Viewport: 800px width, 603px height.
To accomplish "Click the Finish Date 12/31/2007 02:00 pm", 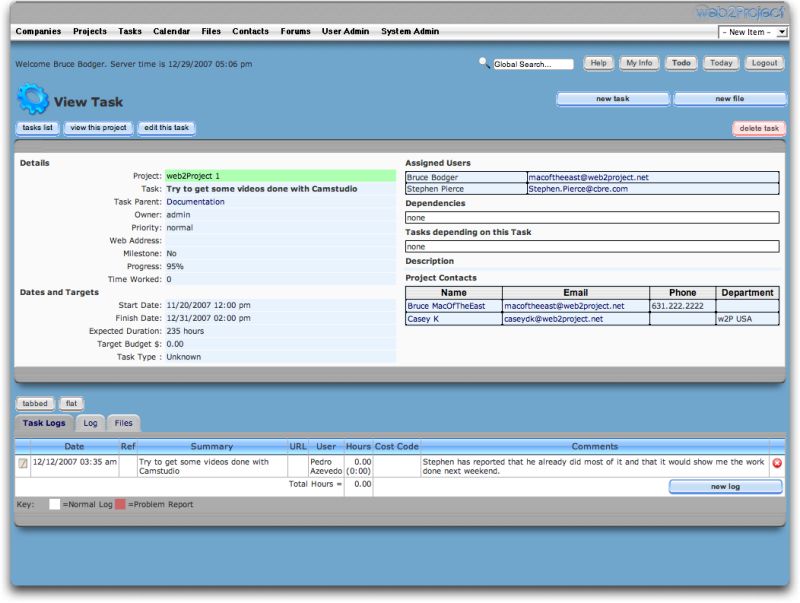I will (x=209, y=318).
